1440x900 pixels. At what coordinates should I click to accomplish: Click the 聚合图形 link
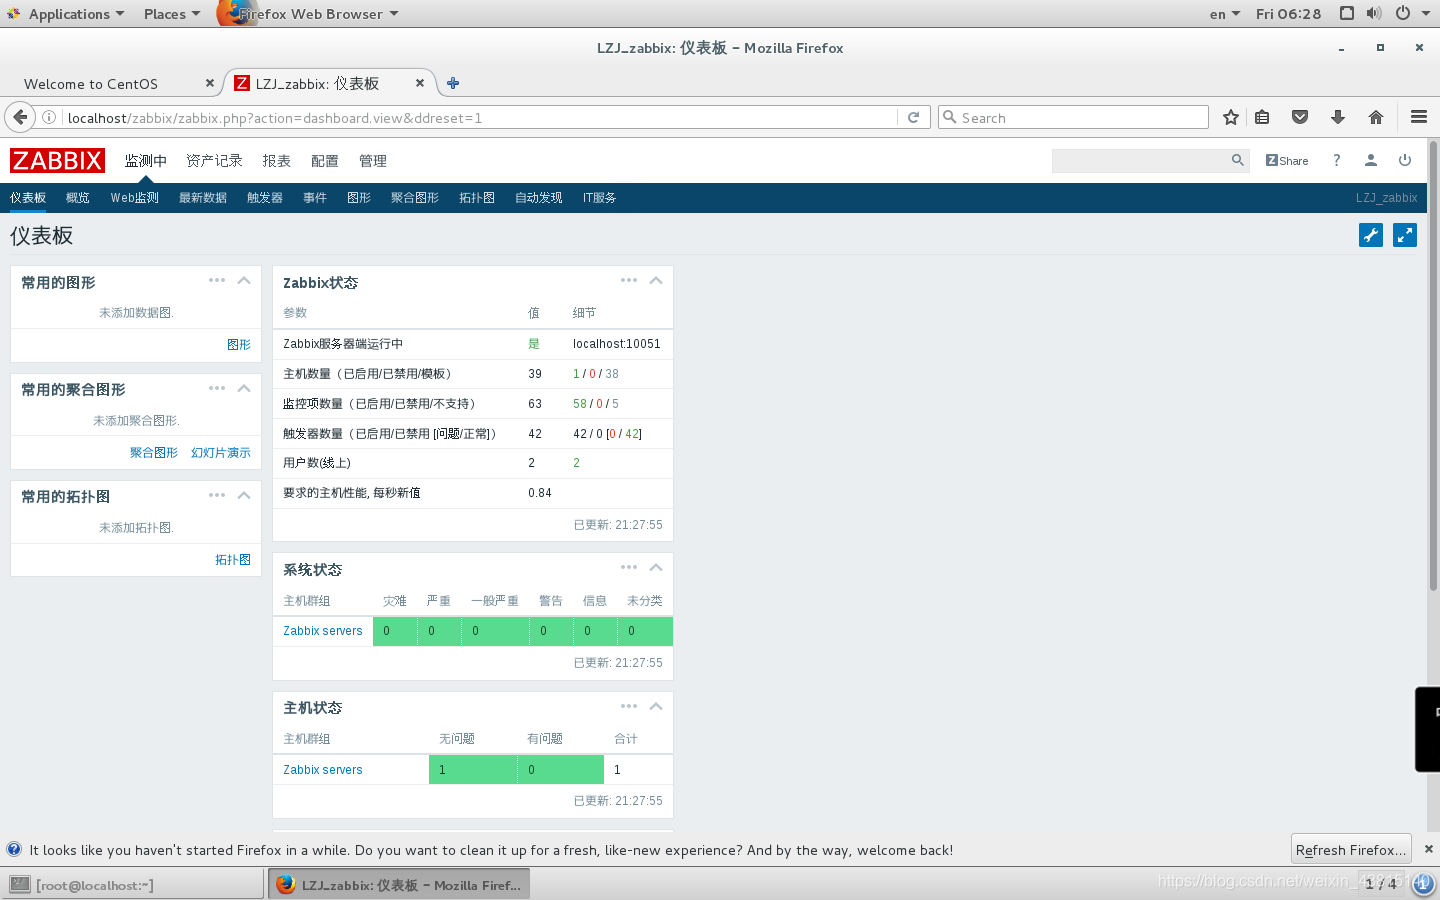pyautogui.click(x=154, y=453)
